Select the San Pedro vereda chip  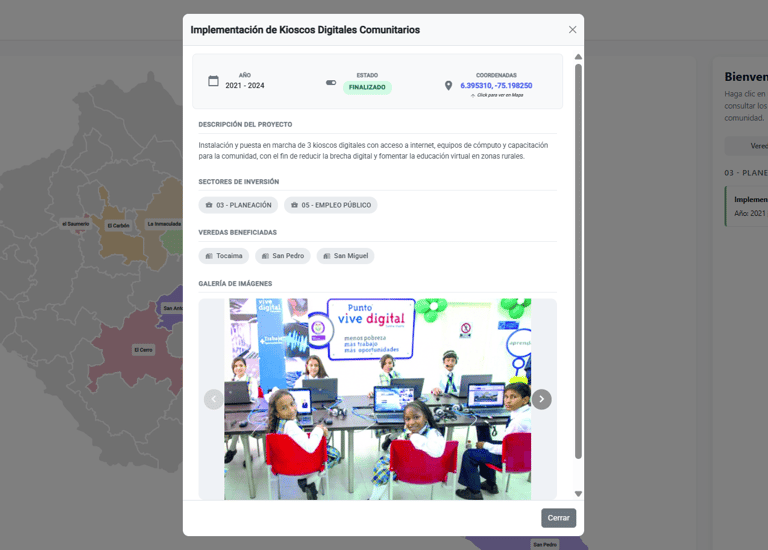(x=283, y=256)
